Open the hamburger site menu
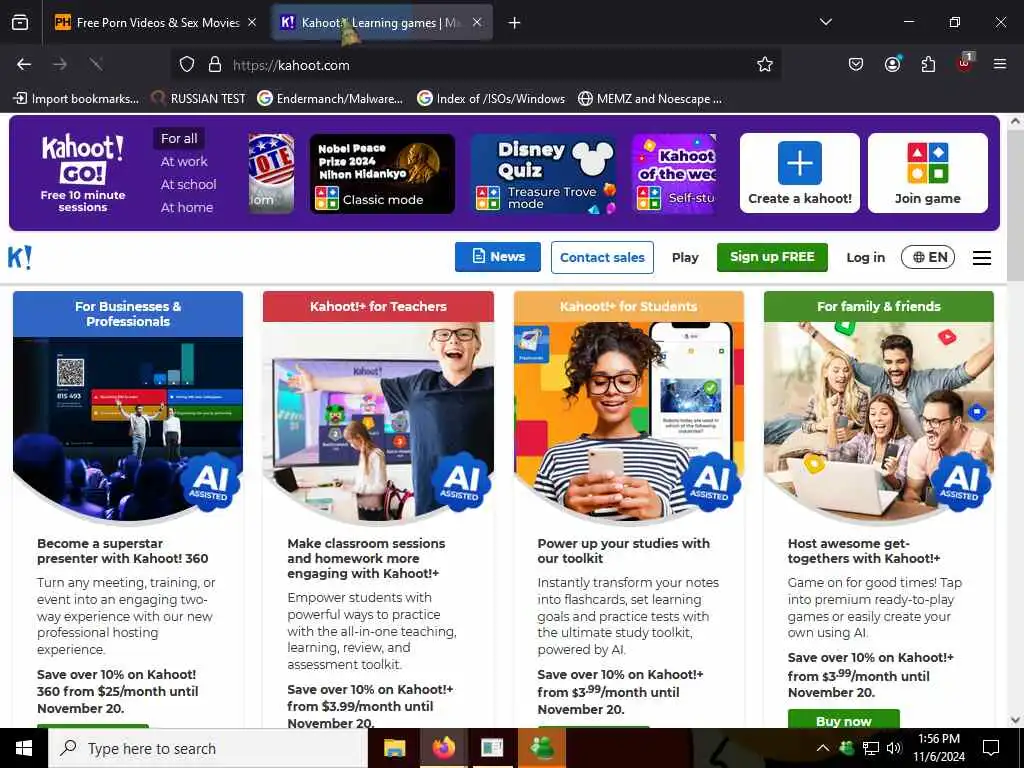The width and height of the screenshot is (1024, 768). (982, 257)
